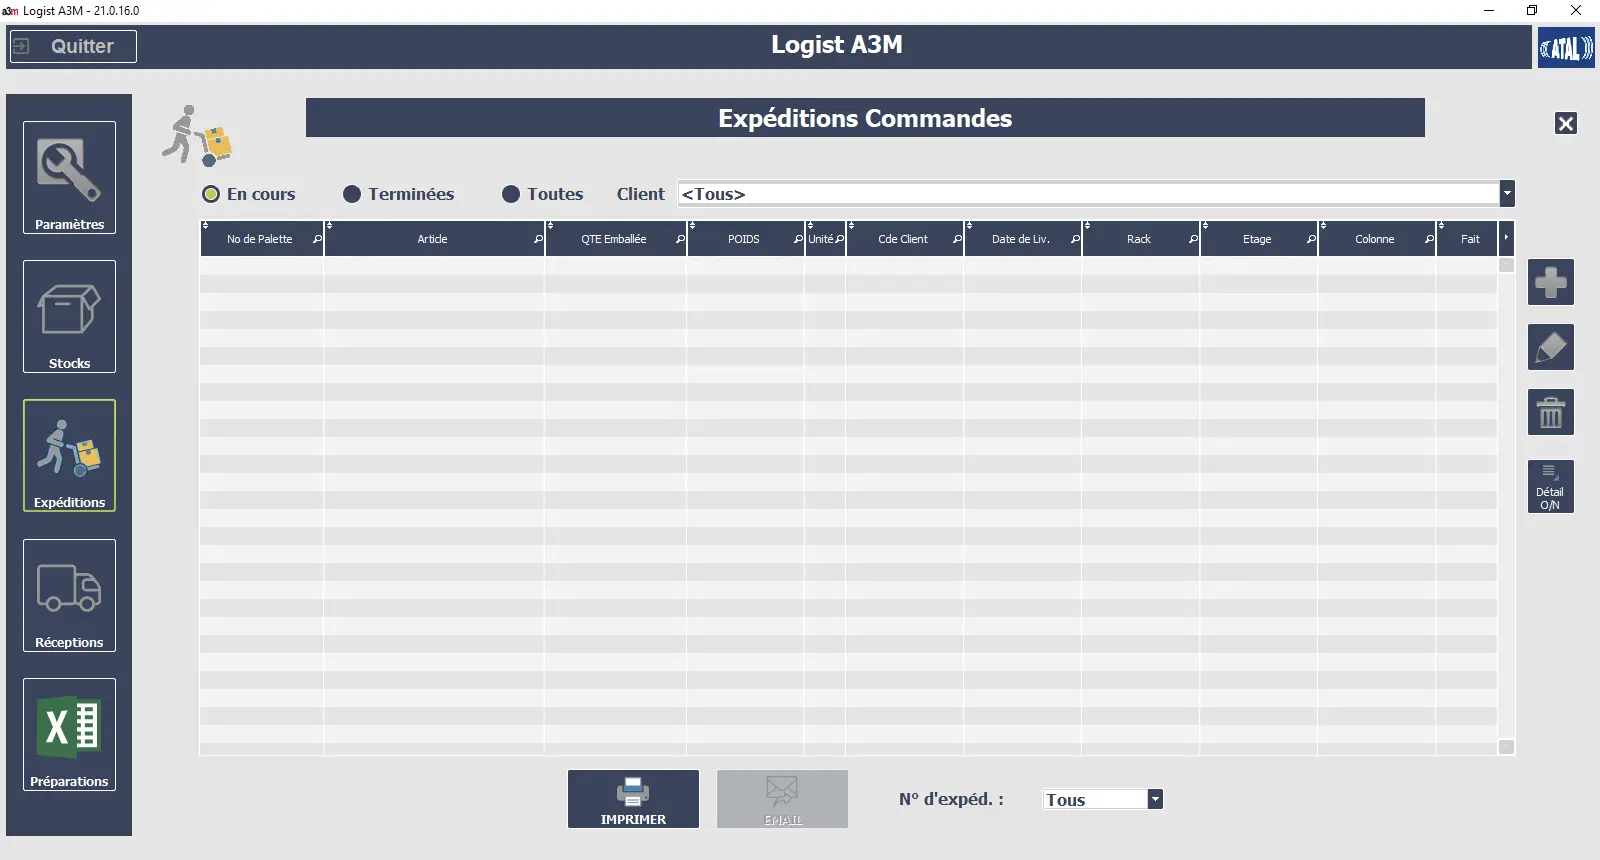The height and width of the screenshot is (860, 1600).
Task: Search in Etage column magnifier
Action: point(1311,240)
